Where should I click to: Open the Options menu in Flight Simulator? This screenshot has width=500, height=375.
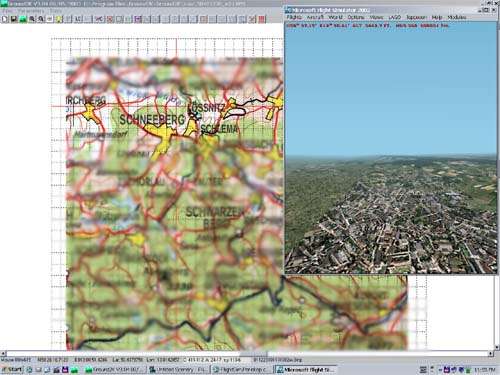point(356,17)
